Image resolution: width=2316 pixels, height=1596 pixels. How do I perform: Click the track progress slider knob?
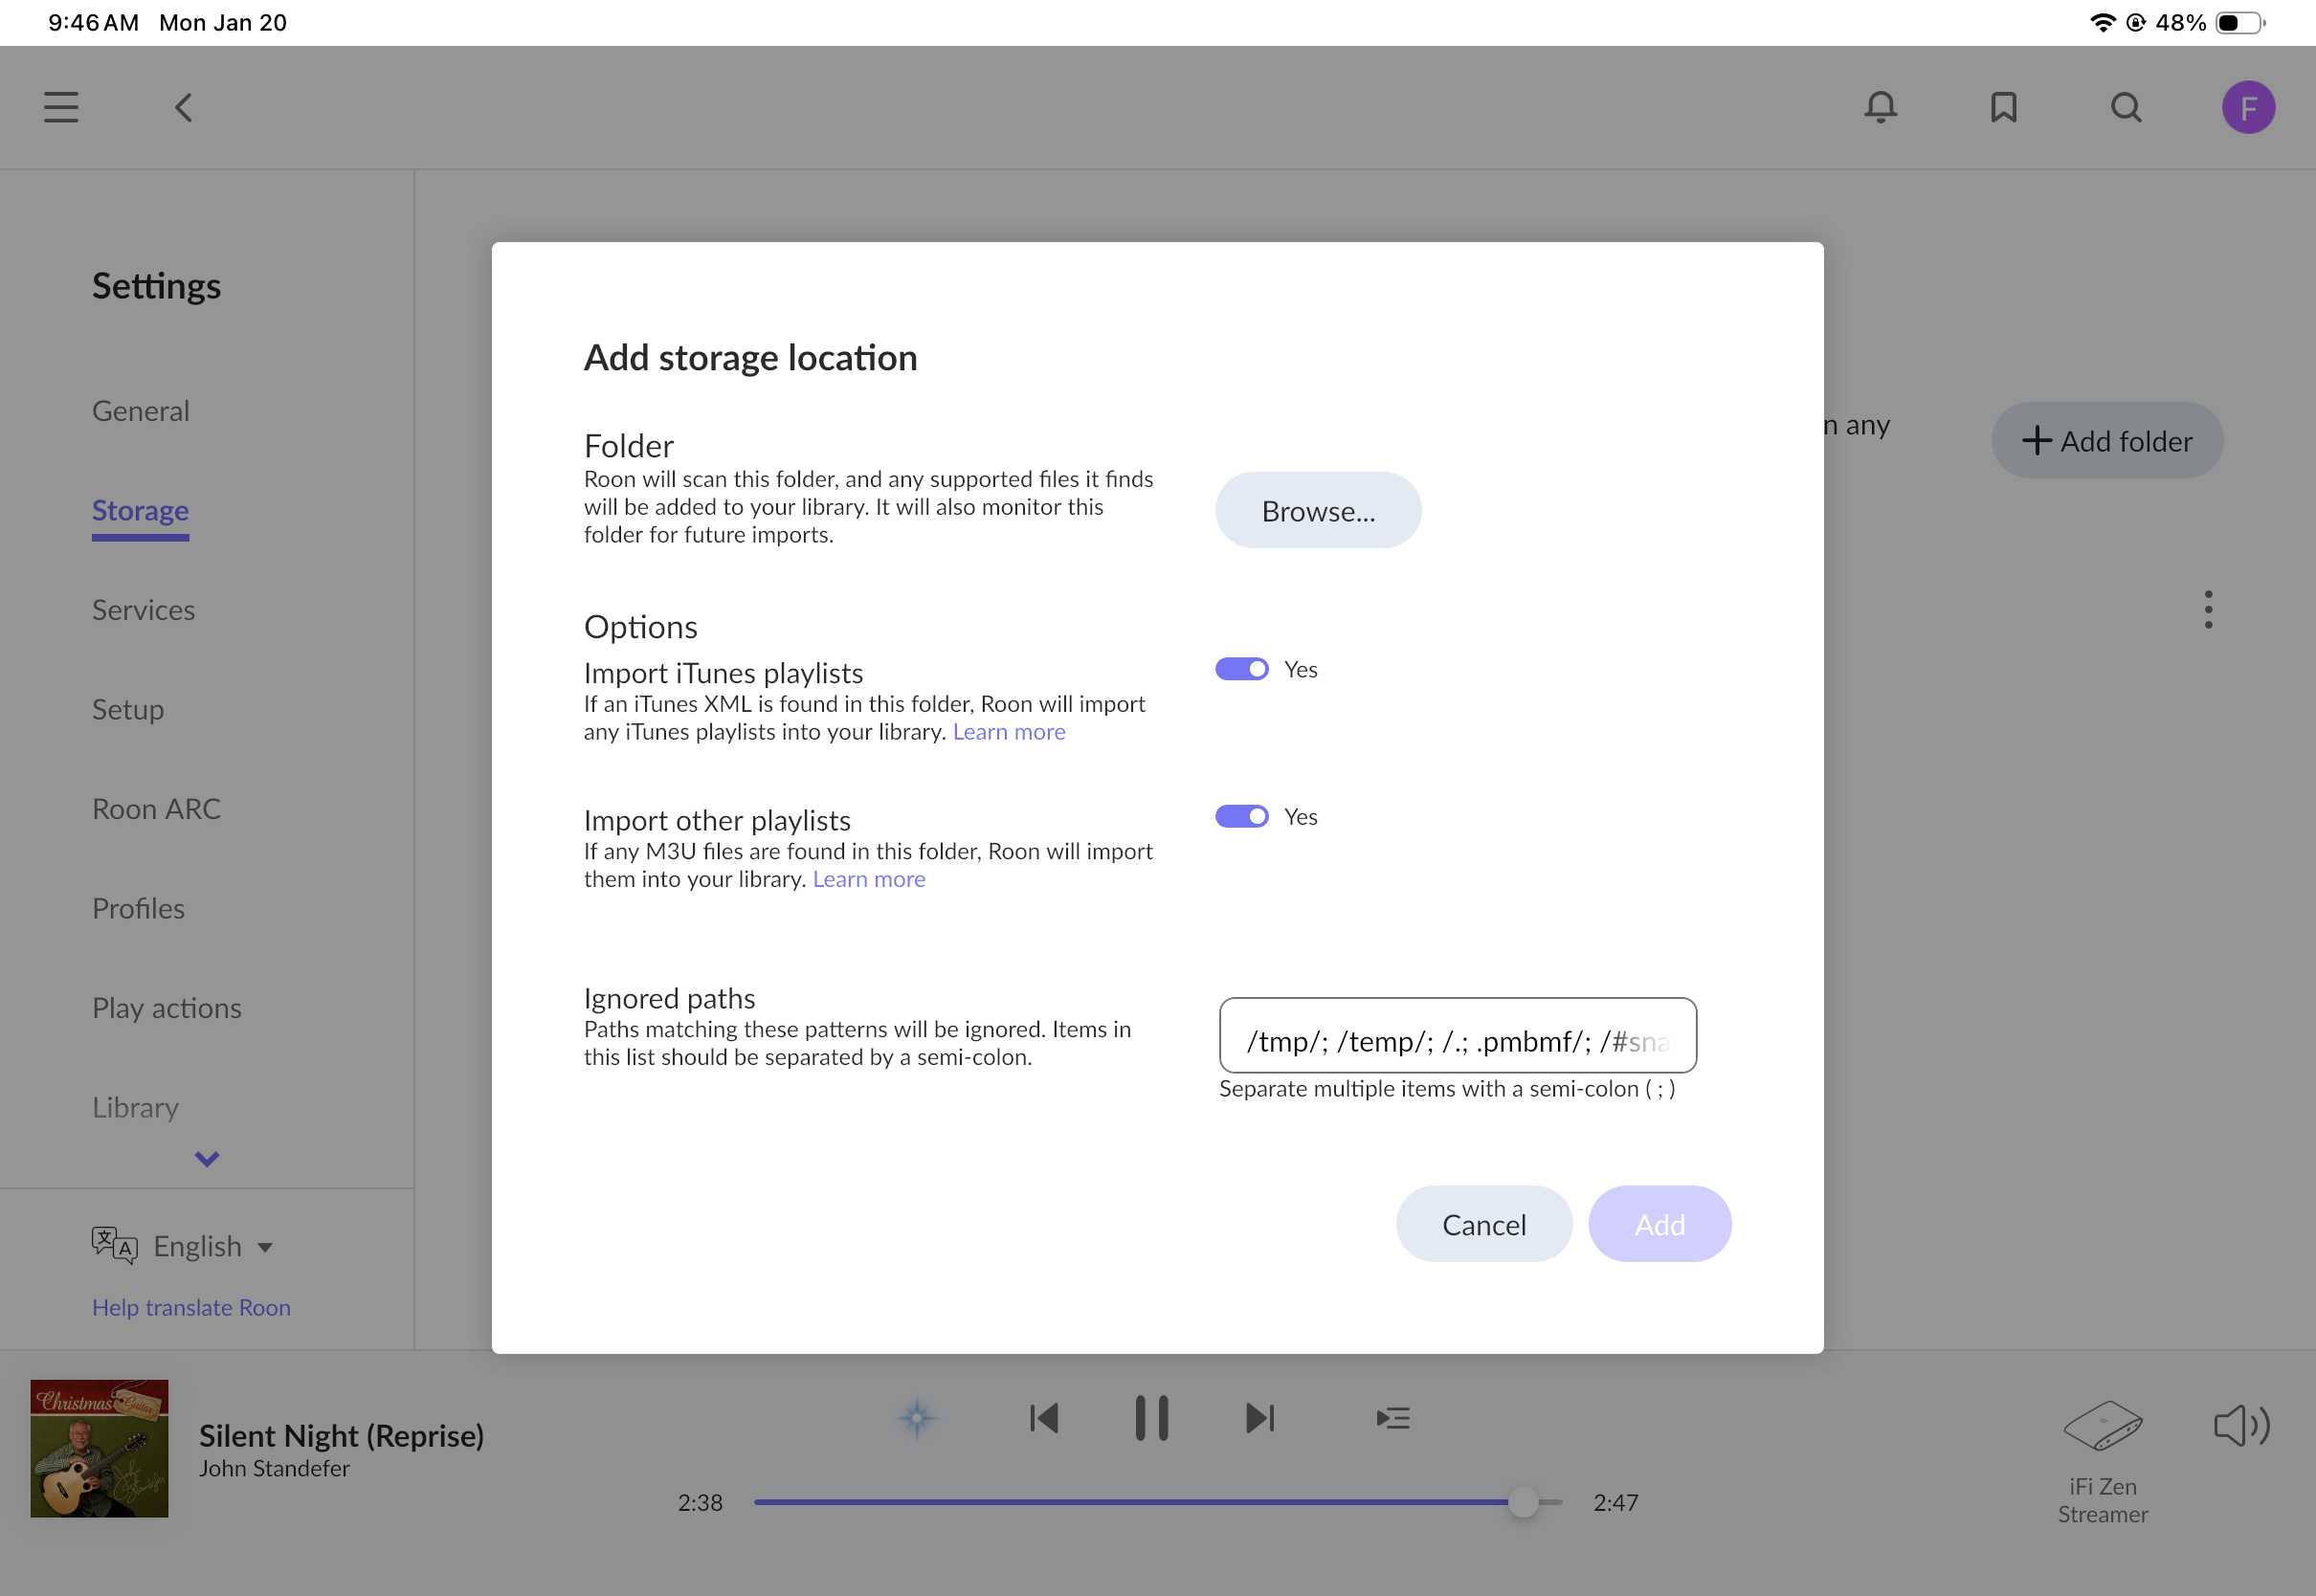click(1522, 1502)
